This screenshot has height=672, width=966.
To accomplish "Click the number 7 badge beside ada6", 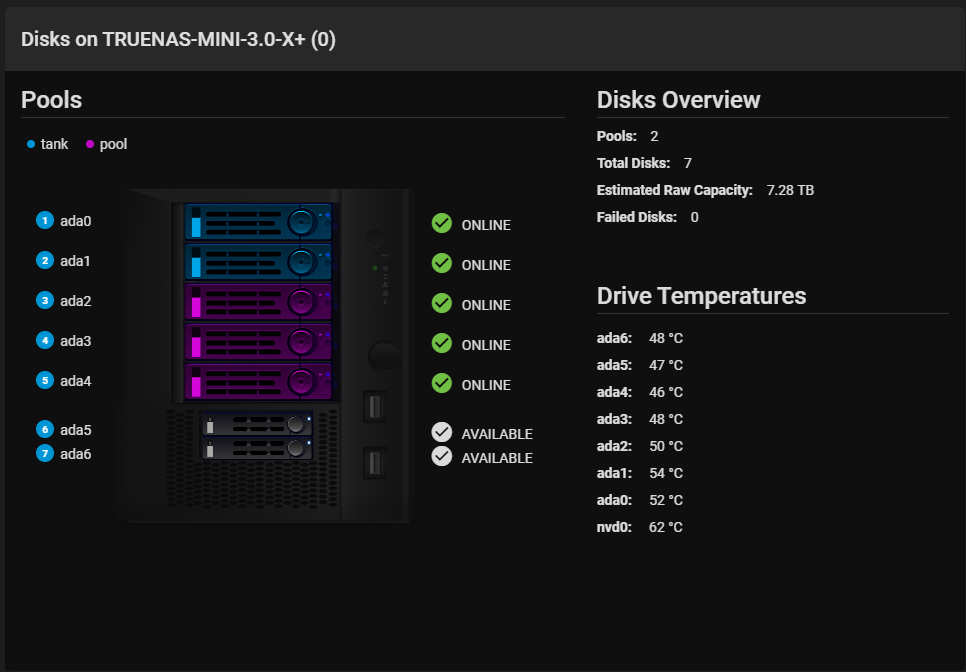I will pyautogui.click(x=45, y=454).
